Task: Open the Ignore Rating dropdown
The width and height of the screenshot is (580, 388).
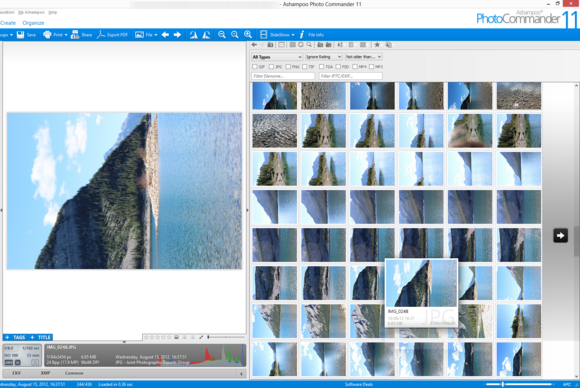Action: pyautogui.click(x=324, y=57)
